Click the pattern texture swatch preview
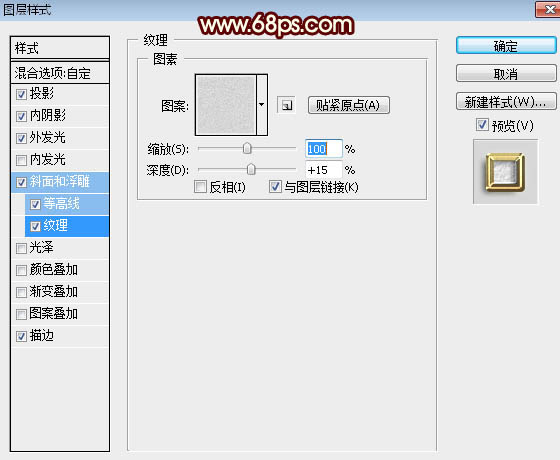Screen dimensions: 560x460 pos(226,105)
